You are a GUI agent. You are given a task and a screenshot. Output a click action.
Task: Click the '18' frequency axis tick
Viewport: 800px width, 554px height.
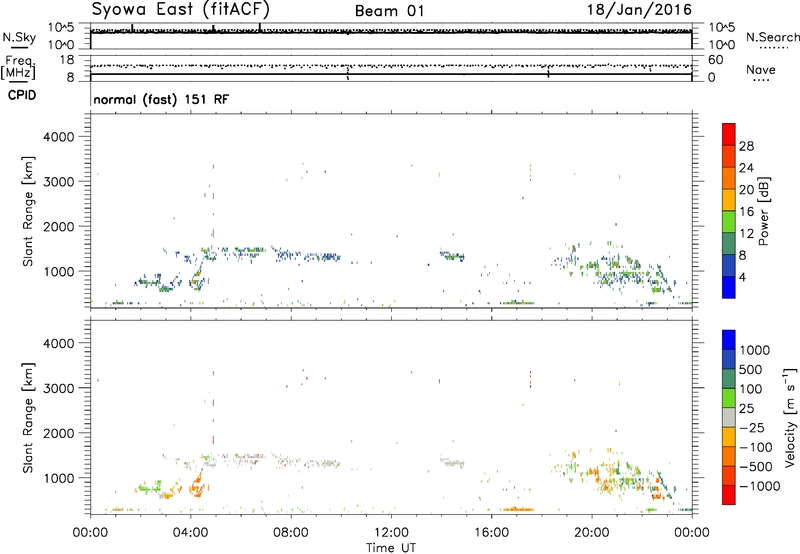pyautogui.click(x=67, y=60)
